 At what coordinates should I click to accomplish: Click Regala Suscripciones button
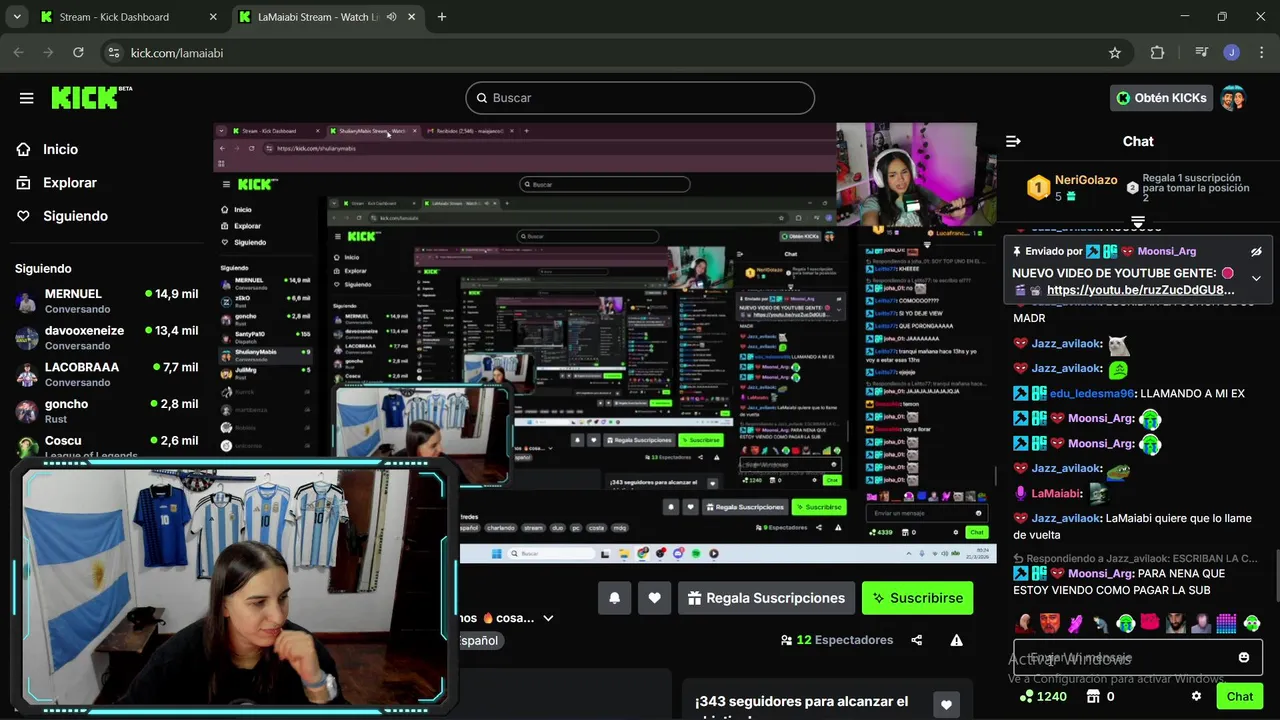(766, 598)
